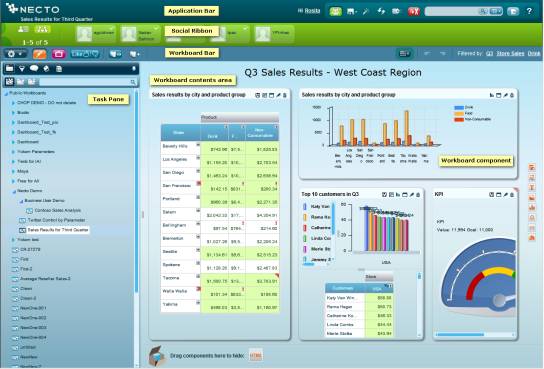Toggle the highlighted group view icon in social ribbon

[x=42, y=29]
